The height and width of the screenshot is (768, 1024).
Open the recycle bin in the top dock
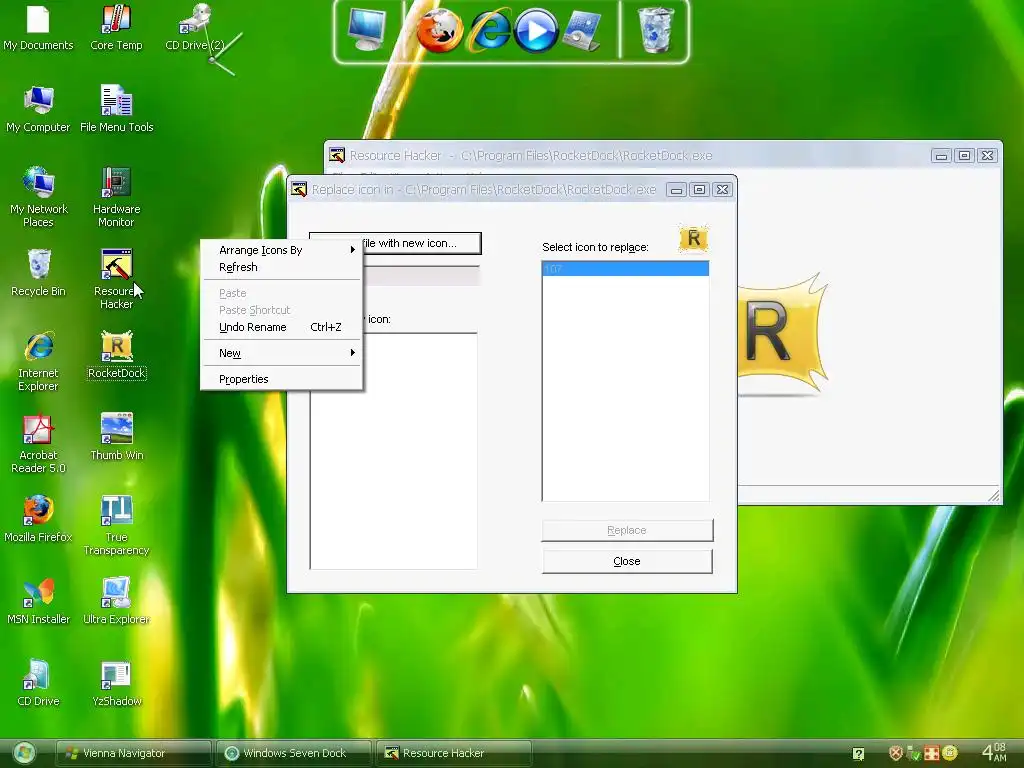tap(655, 30)
